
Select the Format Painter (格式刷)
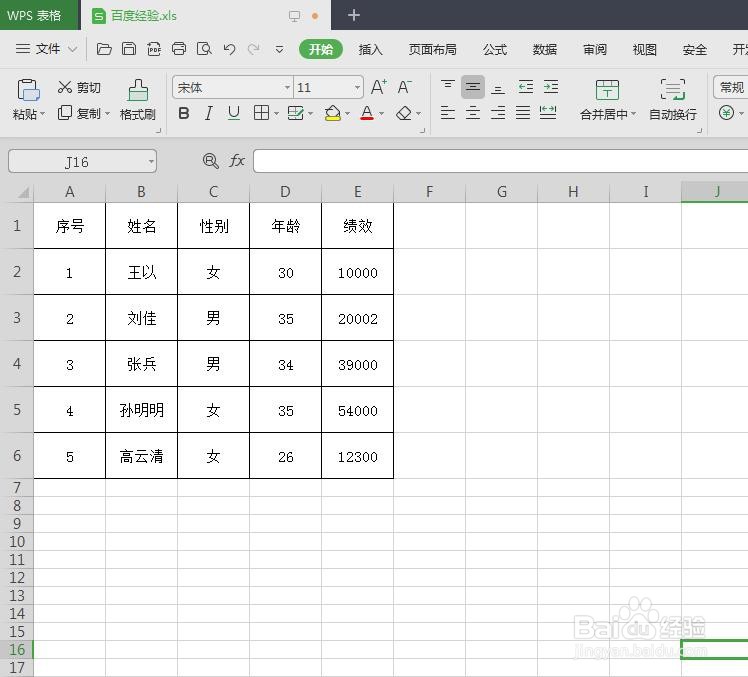pyautogui.click(x=138, y=100)
